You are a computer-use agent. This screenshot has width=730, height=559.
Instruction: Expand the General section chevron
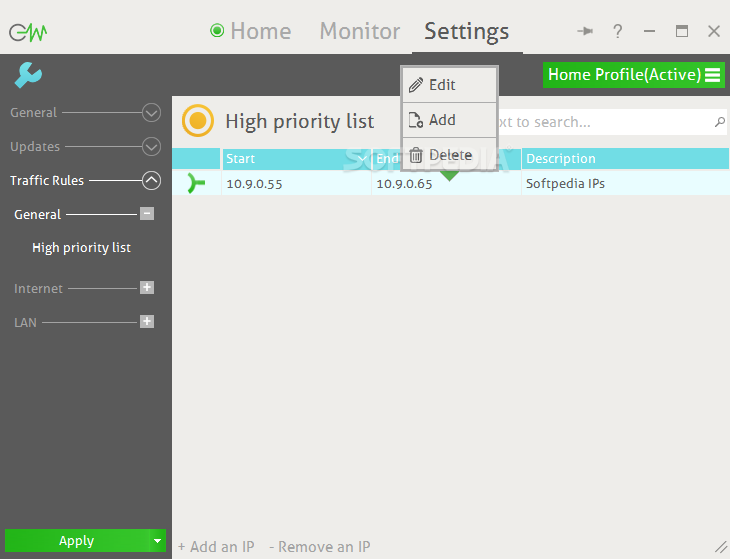(151, 113)
